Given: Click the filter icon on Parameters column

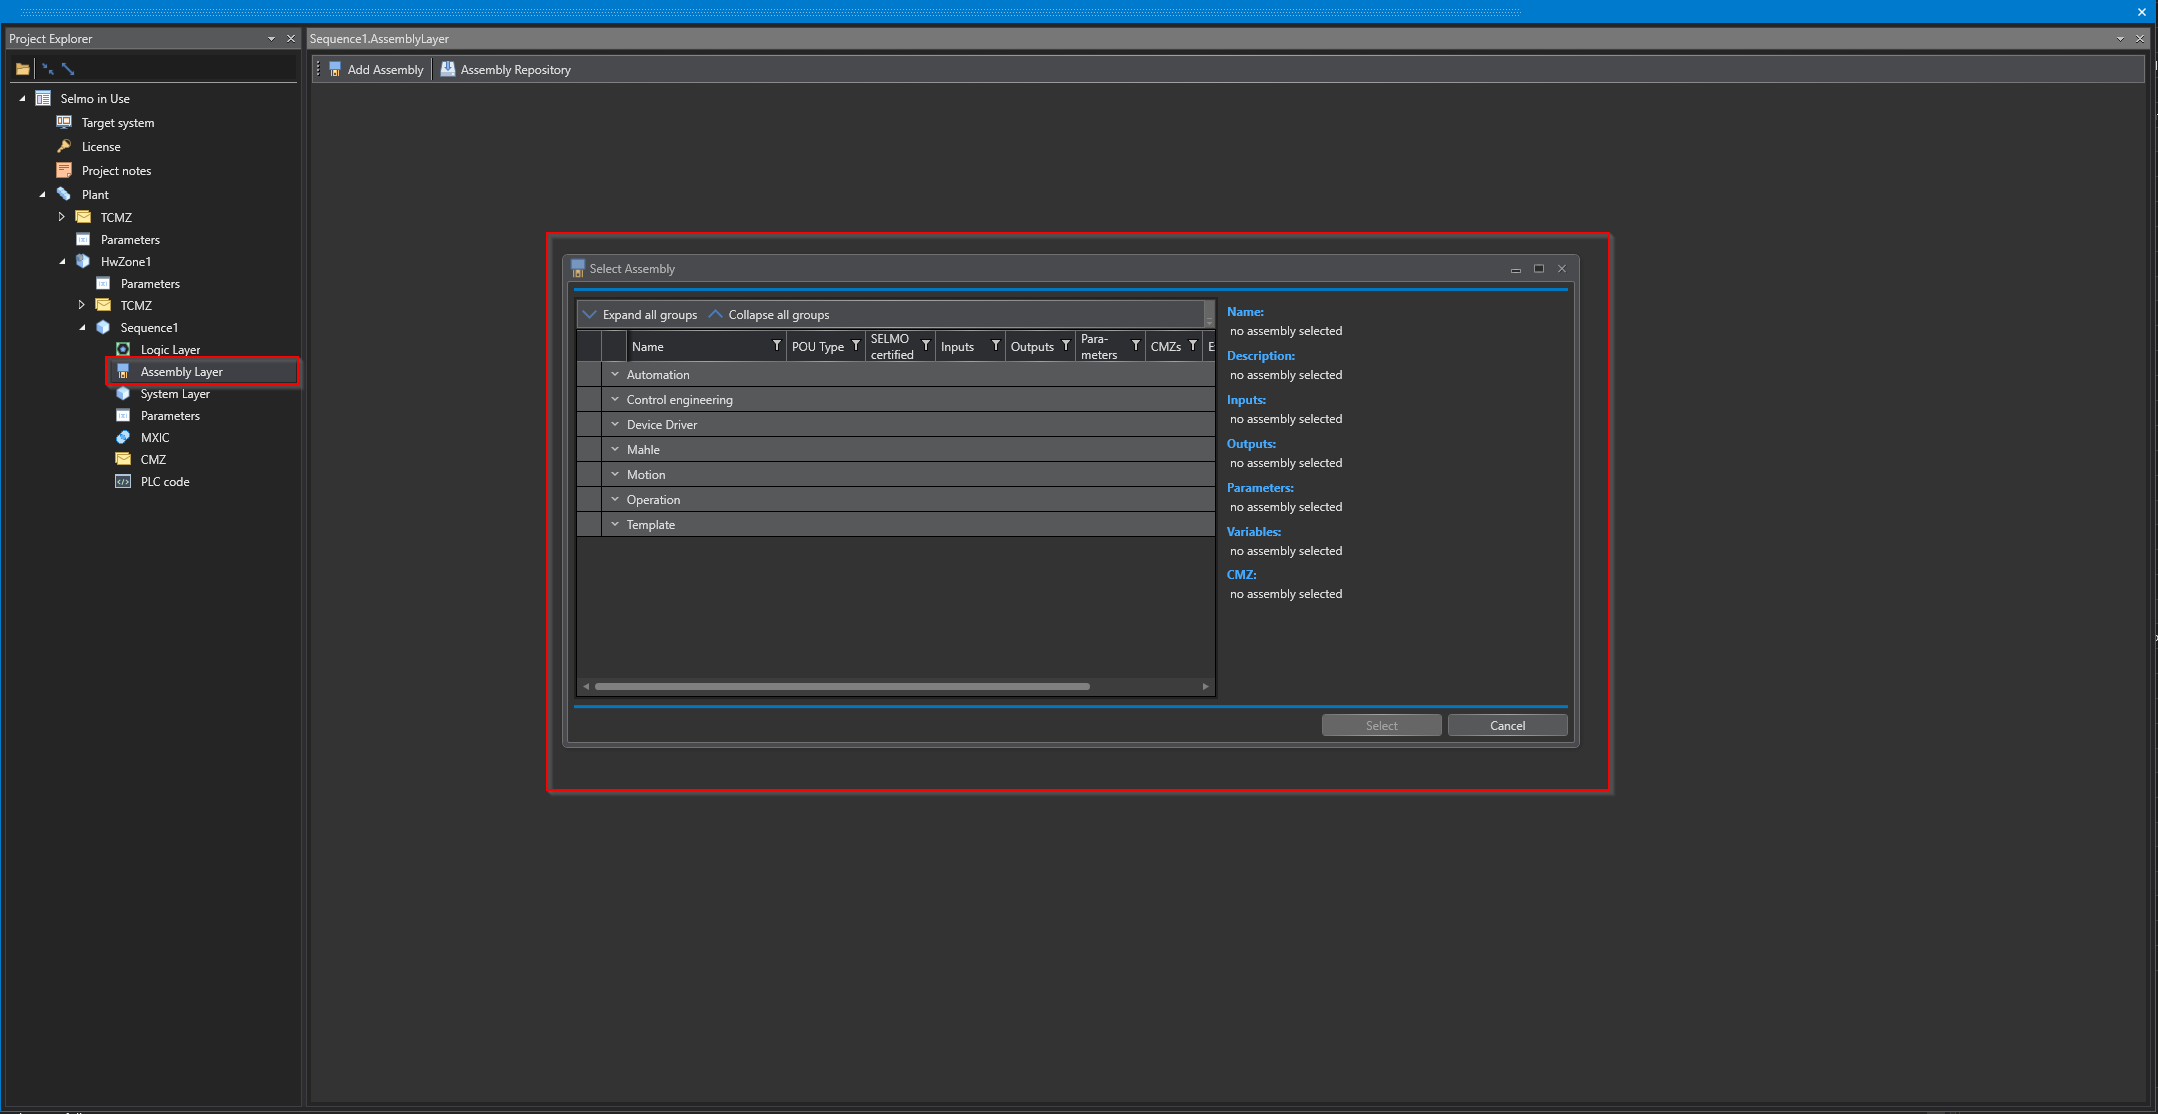Looking at the screenshot, I should pos(1136,345).
